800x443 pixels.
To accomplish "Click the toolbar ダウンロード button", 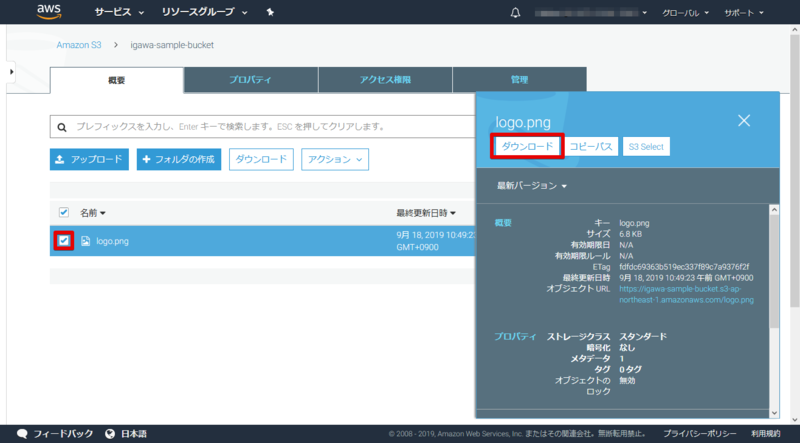I will click(261, 159).
